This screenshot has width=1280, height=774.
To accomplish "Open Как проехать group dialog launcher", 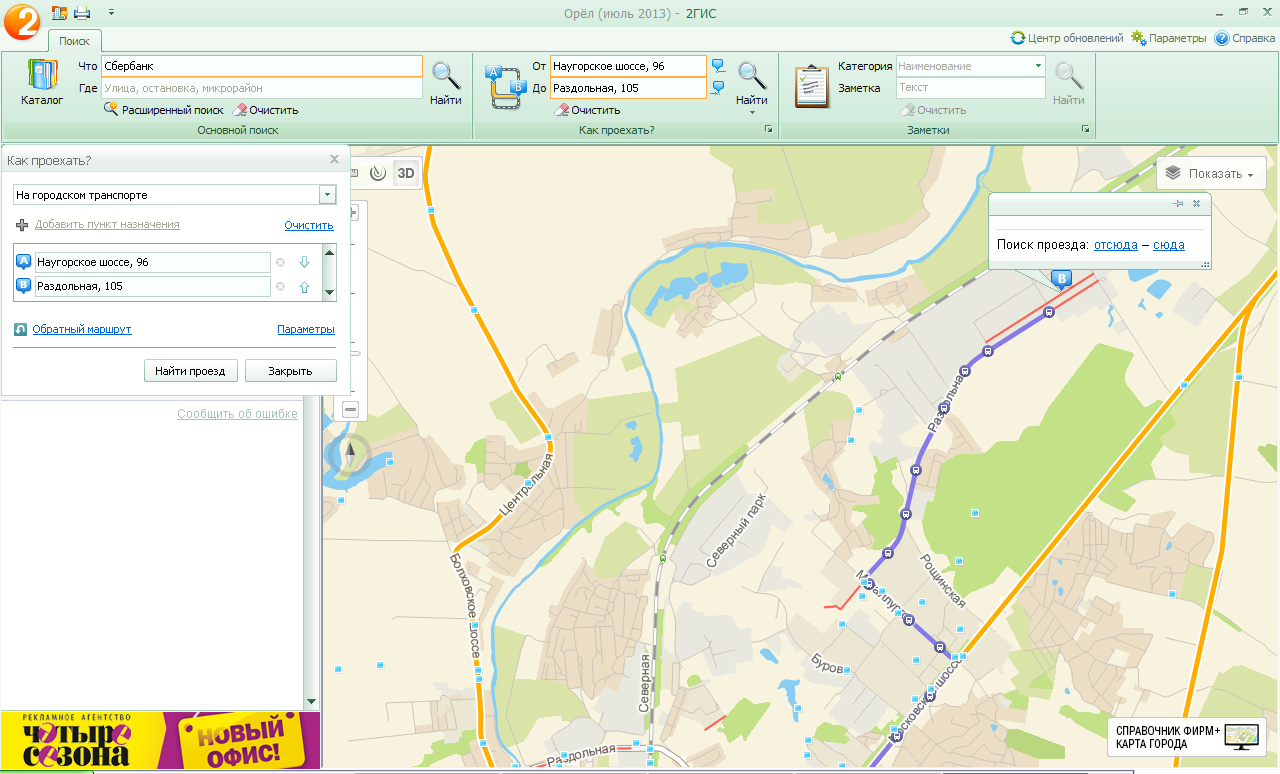I will (x=769, y=130).
